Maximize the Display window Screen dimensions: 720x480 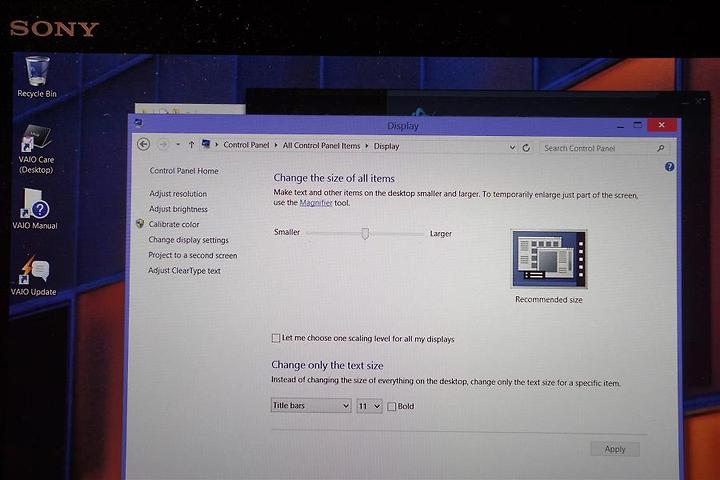coord(638,125)
